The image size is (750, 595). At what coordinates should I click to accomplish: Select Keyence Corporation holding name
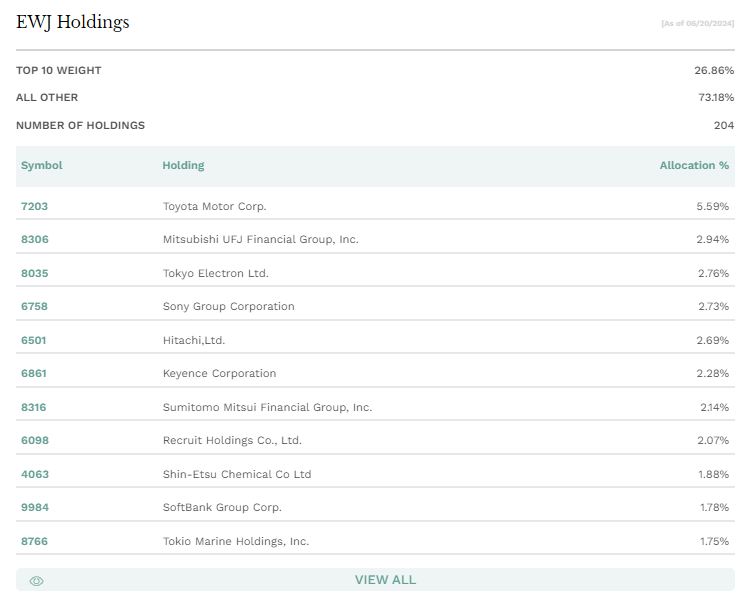[x=220, y=373]
